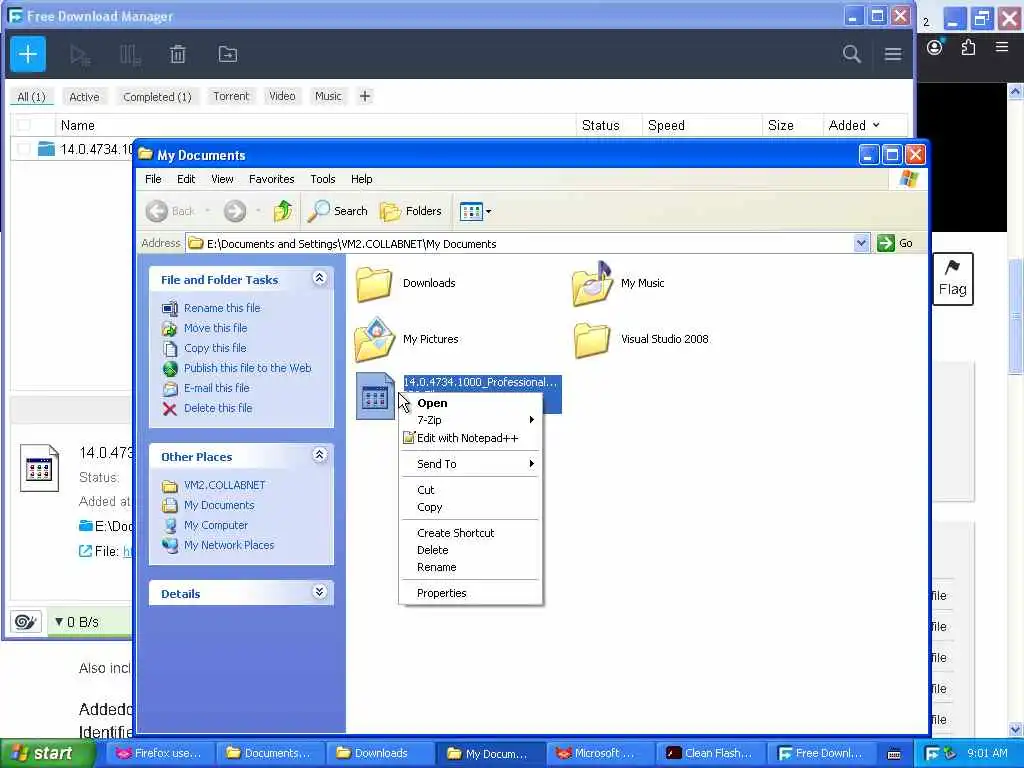
Task: Check the 14.0.4734 download row checkbox
Action: [x=24, y=149]
